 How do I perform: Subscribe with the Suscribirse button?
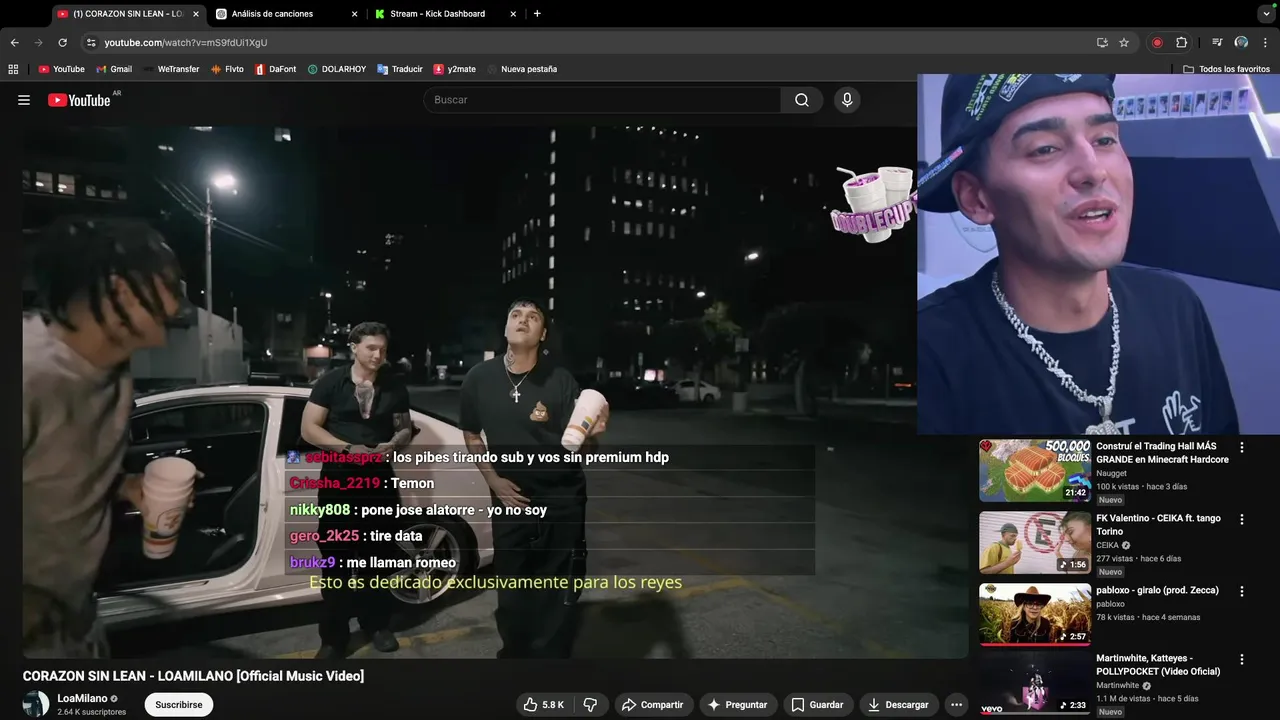tap(179, 705)
